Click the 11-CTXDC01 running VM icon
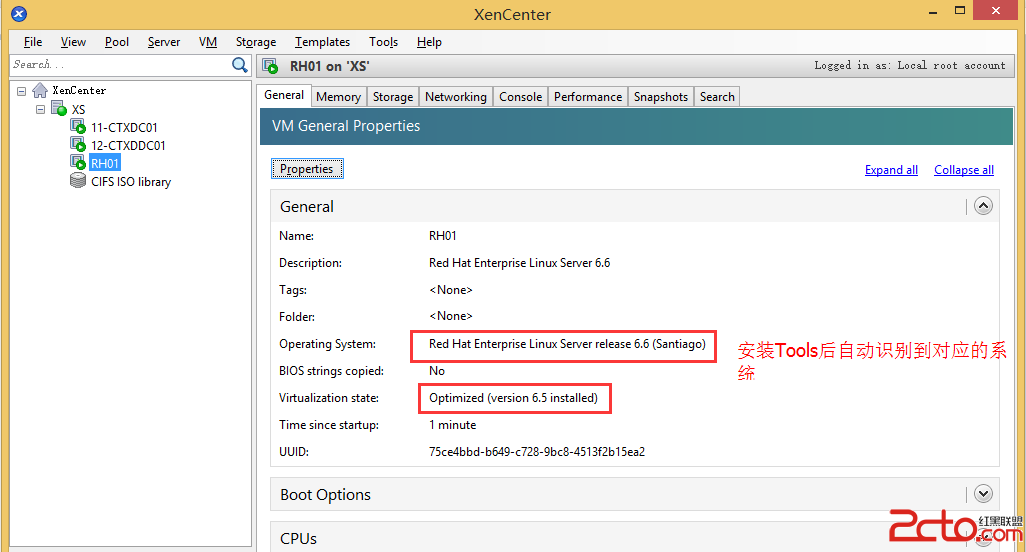The image size is (1026, 552). tap(78, 126)
